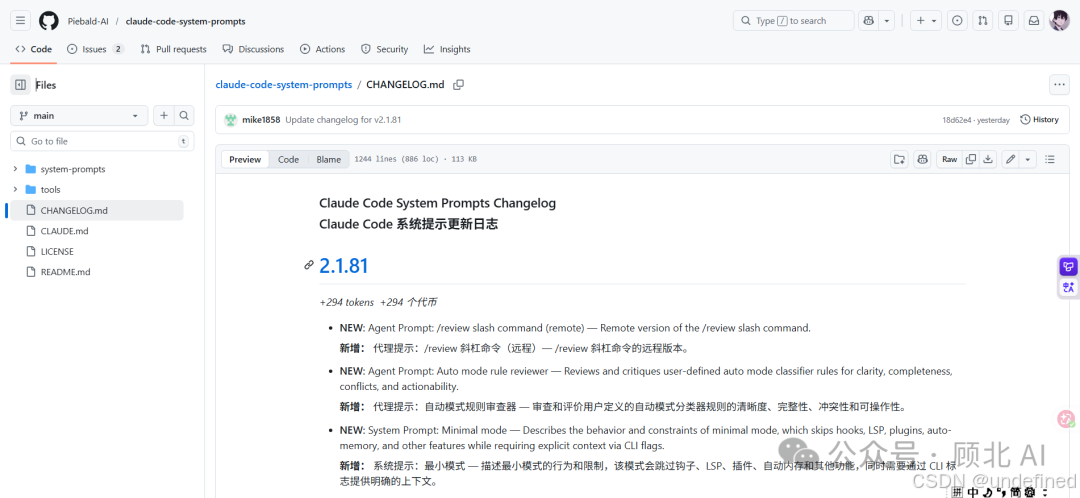1080x498 pixels.
Task: Download the raw file
Action: pyautogui.click(x=988, y=159)
